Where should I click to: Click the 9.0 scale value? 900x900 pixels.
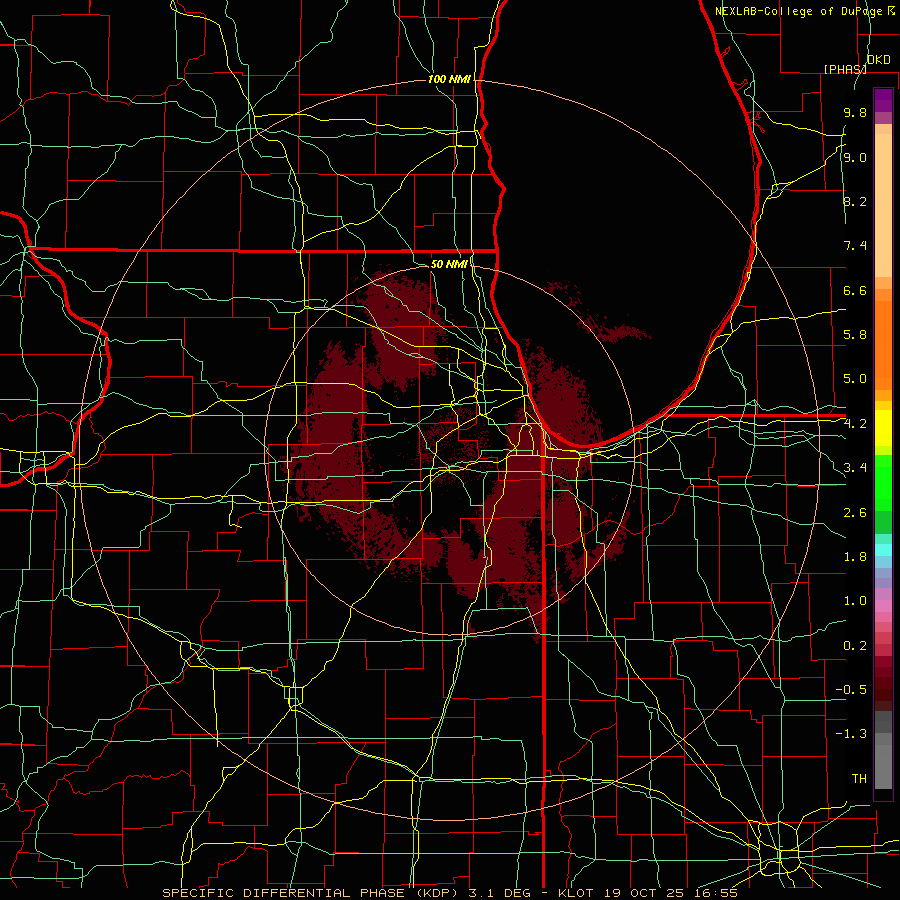pyautogui.click(x=855, y=157)
